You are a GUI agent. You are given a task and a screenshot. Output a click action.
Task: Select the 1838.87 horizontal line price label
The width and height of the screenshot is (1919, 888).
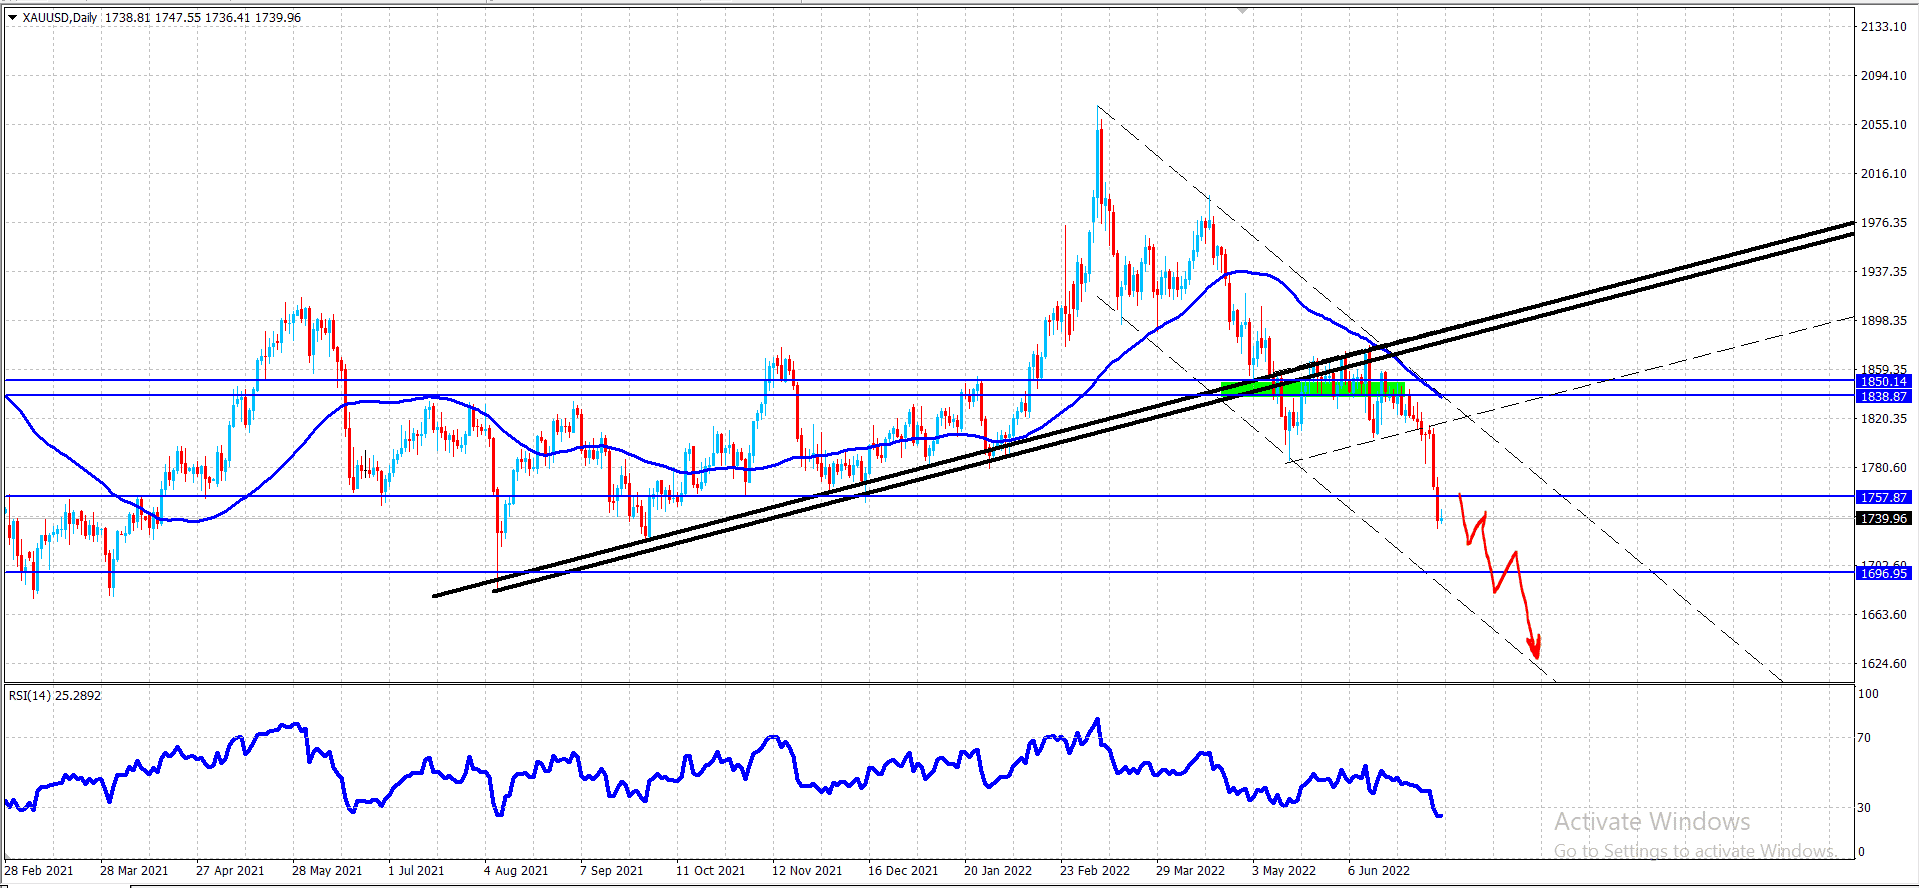click(x=1884, y=396)
